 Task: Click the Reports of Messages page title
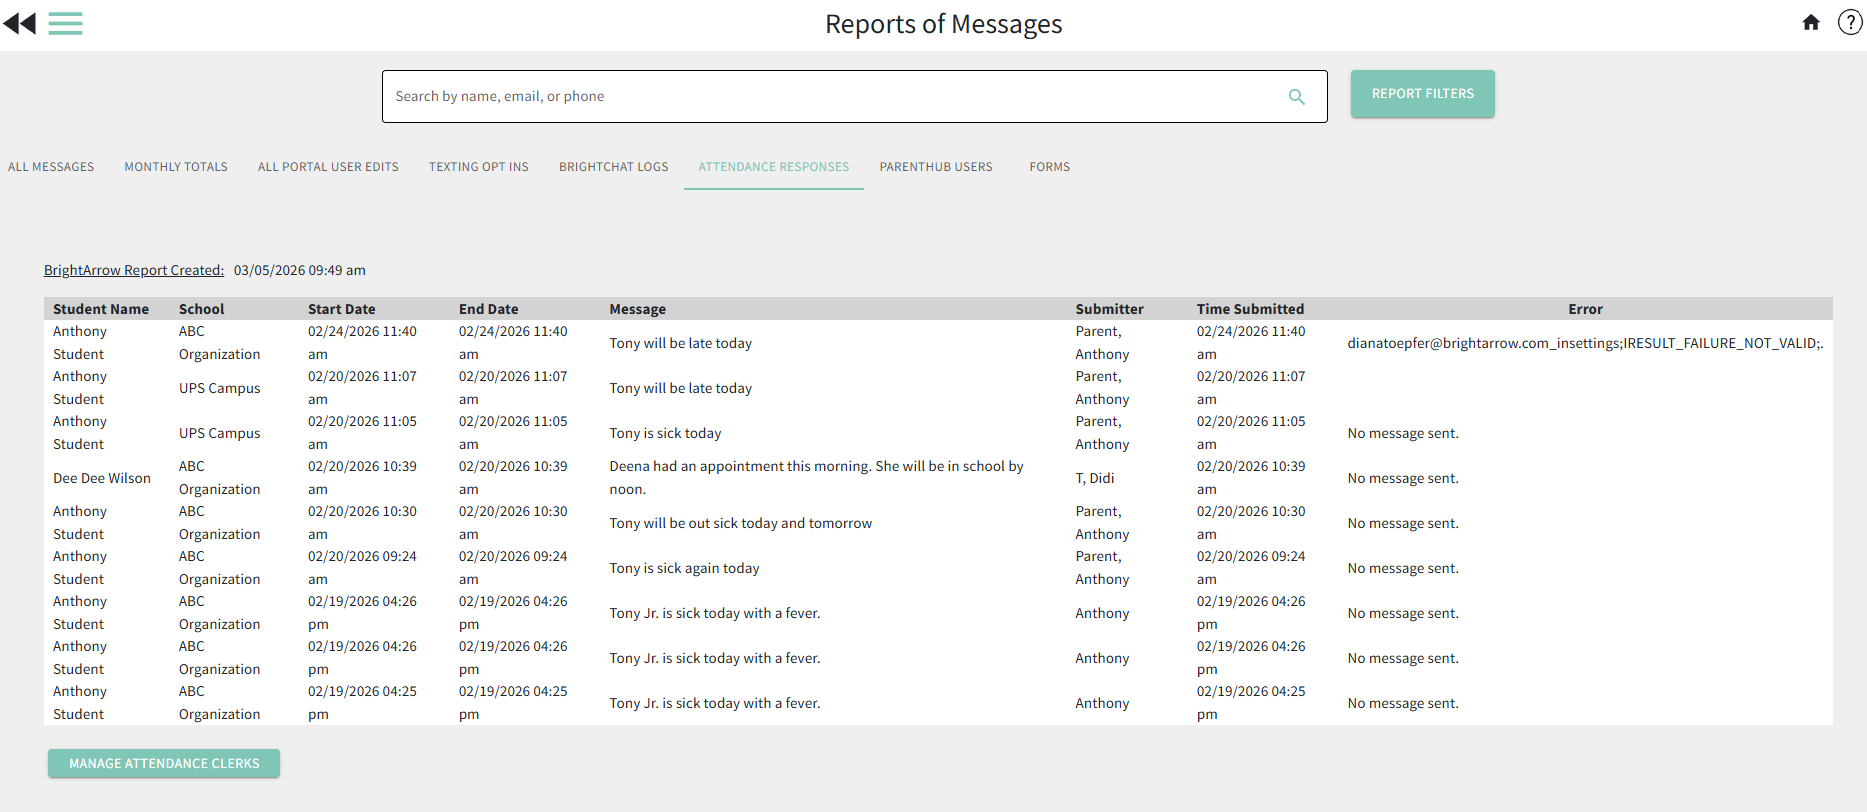pos(944,24)
